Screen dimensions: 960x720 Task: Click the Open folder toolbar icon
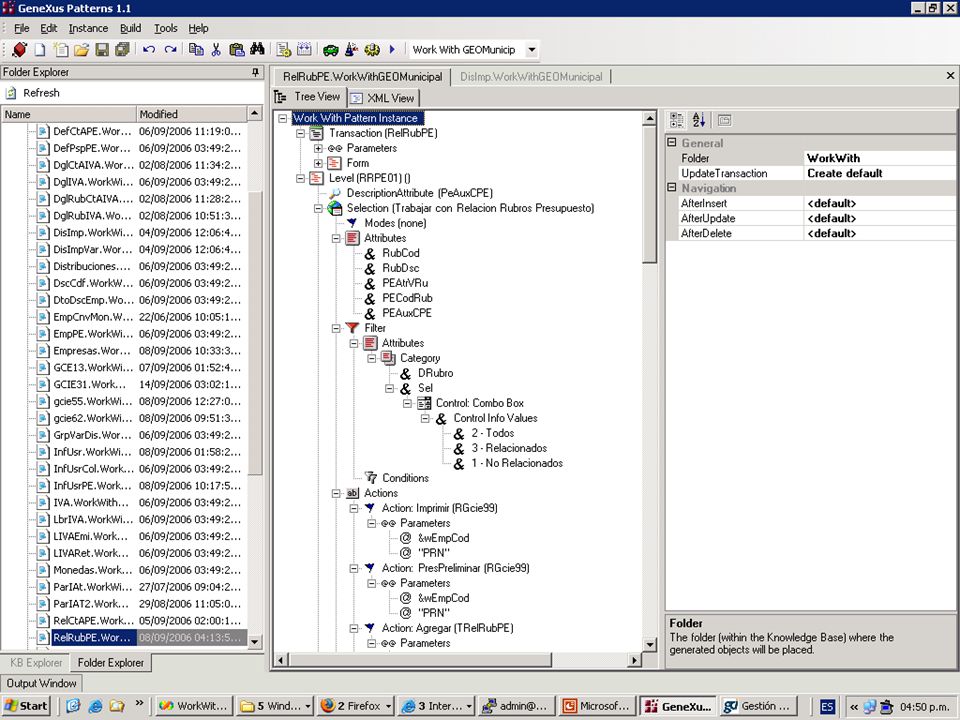point(81,50)
